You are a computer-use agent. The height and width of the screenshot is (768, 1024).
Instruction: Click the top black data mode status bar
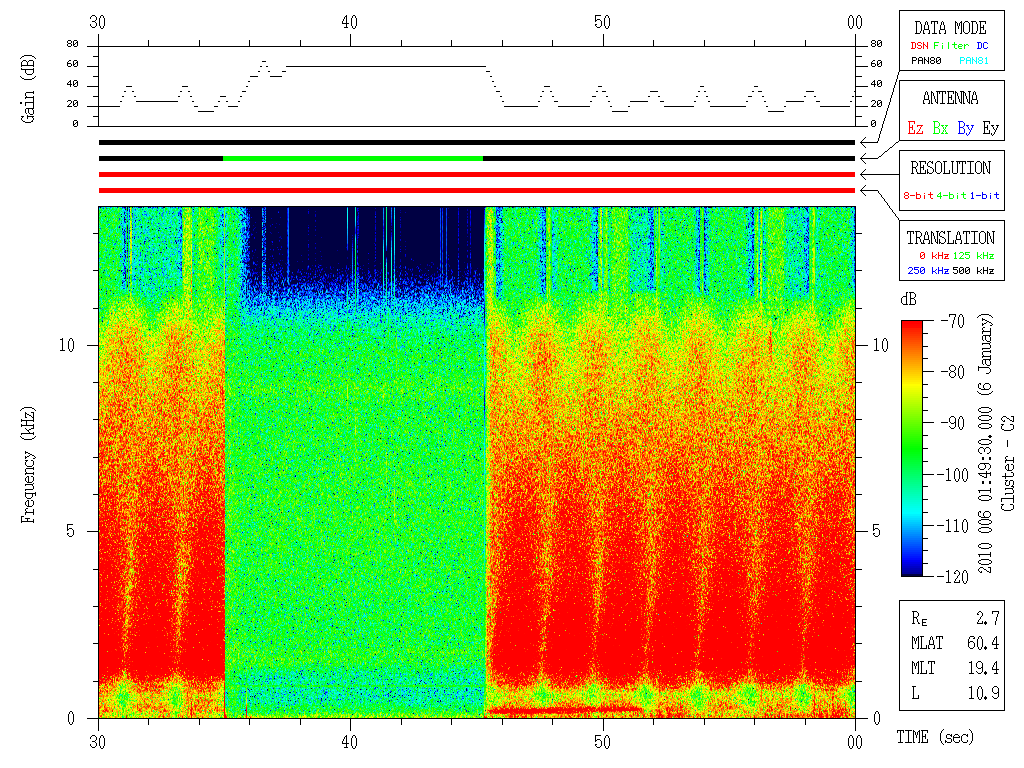[x=477, y=142]
